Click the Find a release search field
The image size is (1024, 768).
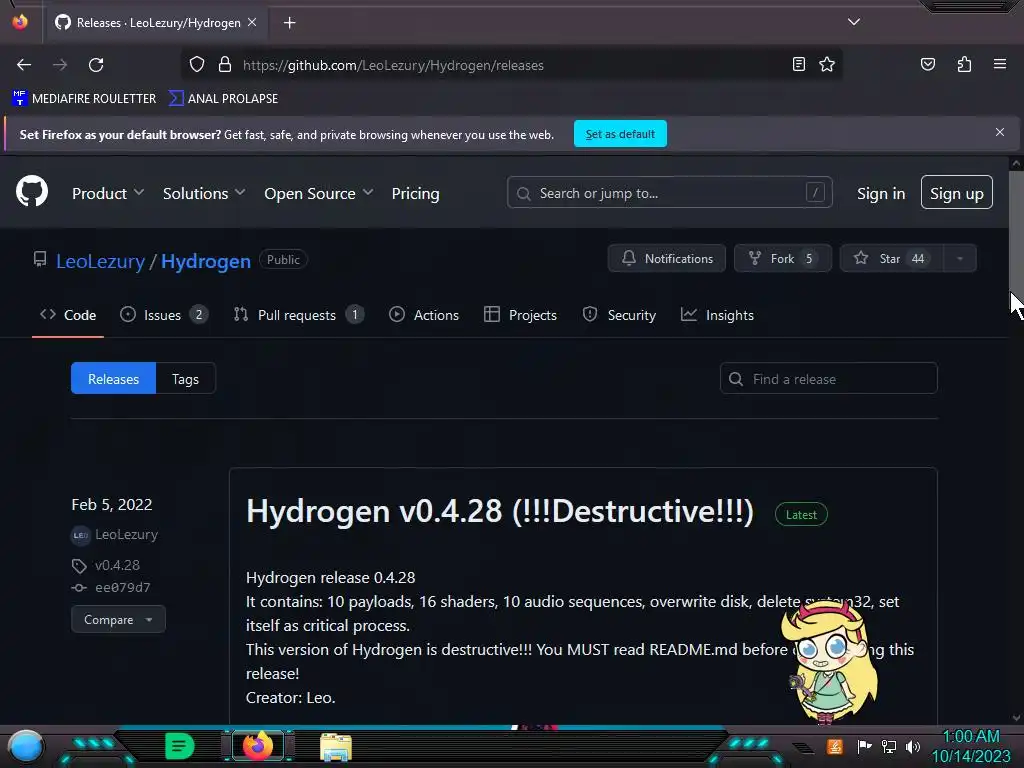coord(829,379)
